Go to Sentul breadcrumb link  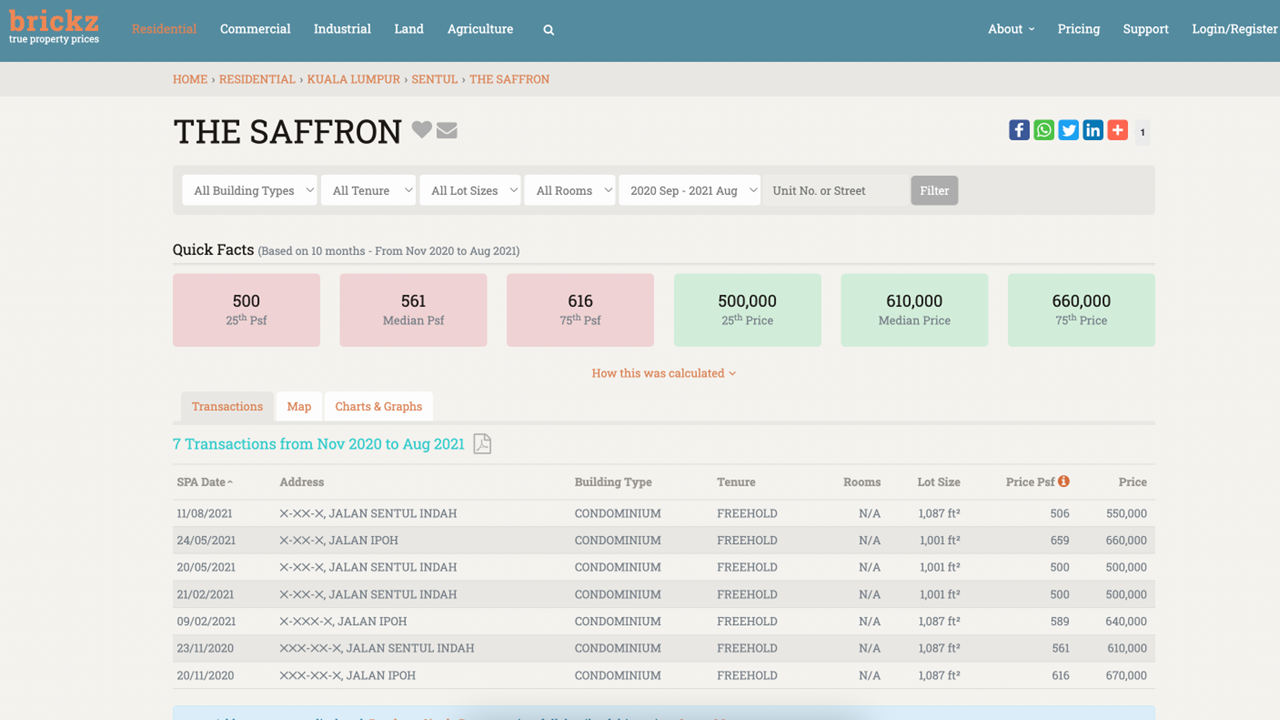434,79
